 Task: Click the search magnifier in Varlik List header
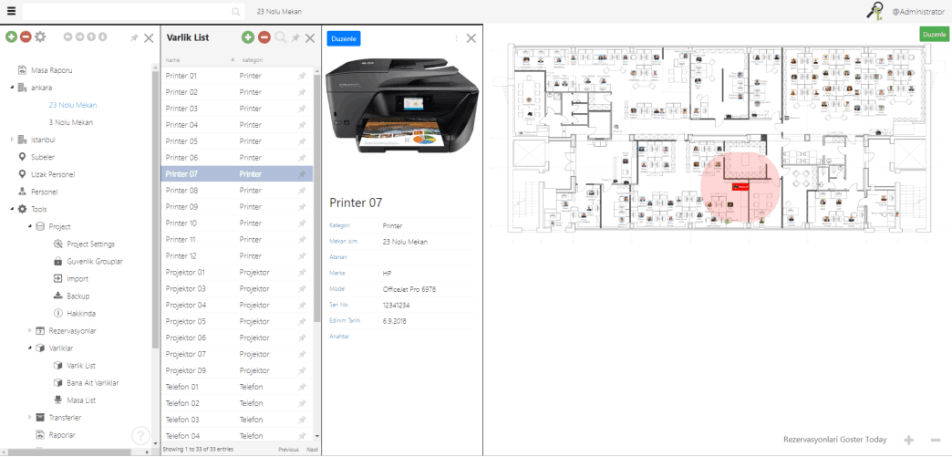tap(281, 38)
